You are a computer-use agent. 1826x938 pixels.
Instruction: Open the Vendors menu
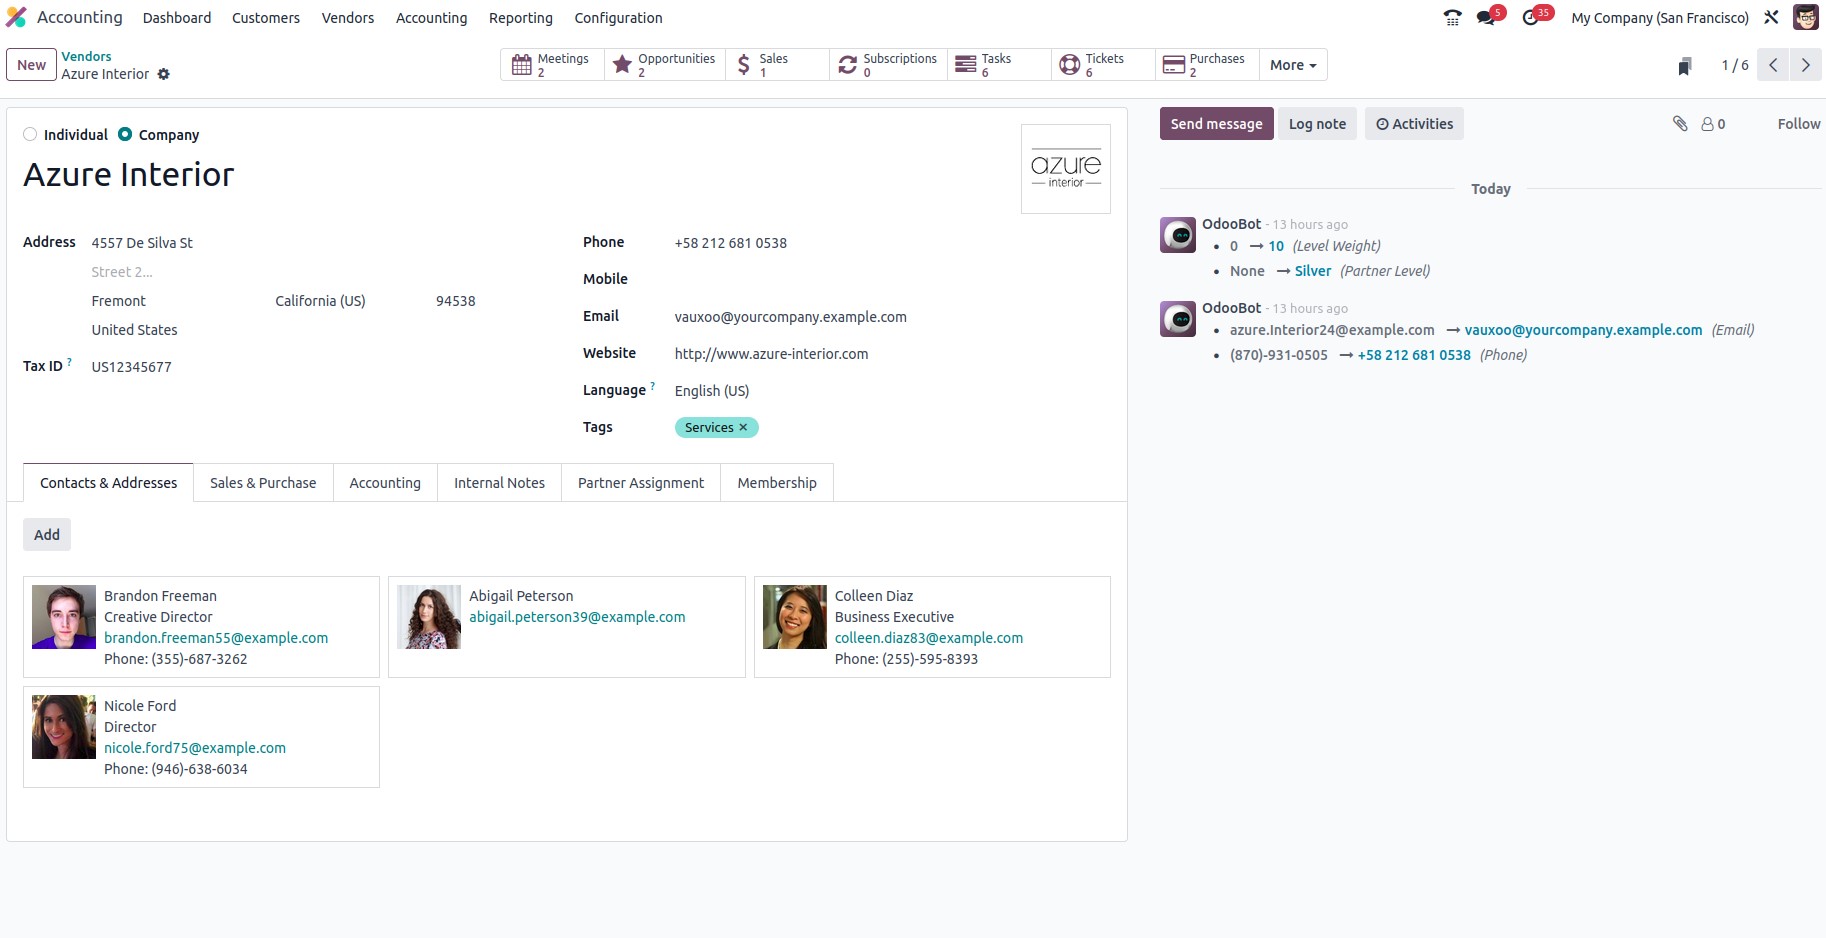(348, 18)
